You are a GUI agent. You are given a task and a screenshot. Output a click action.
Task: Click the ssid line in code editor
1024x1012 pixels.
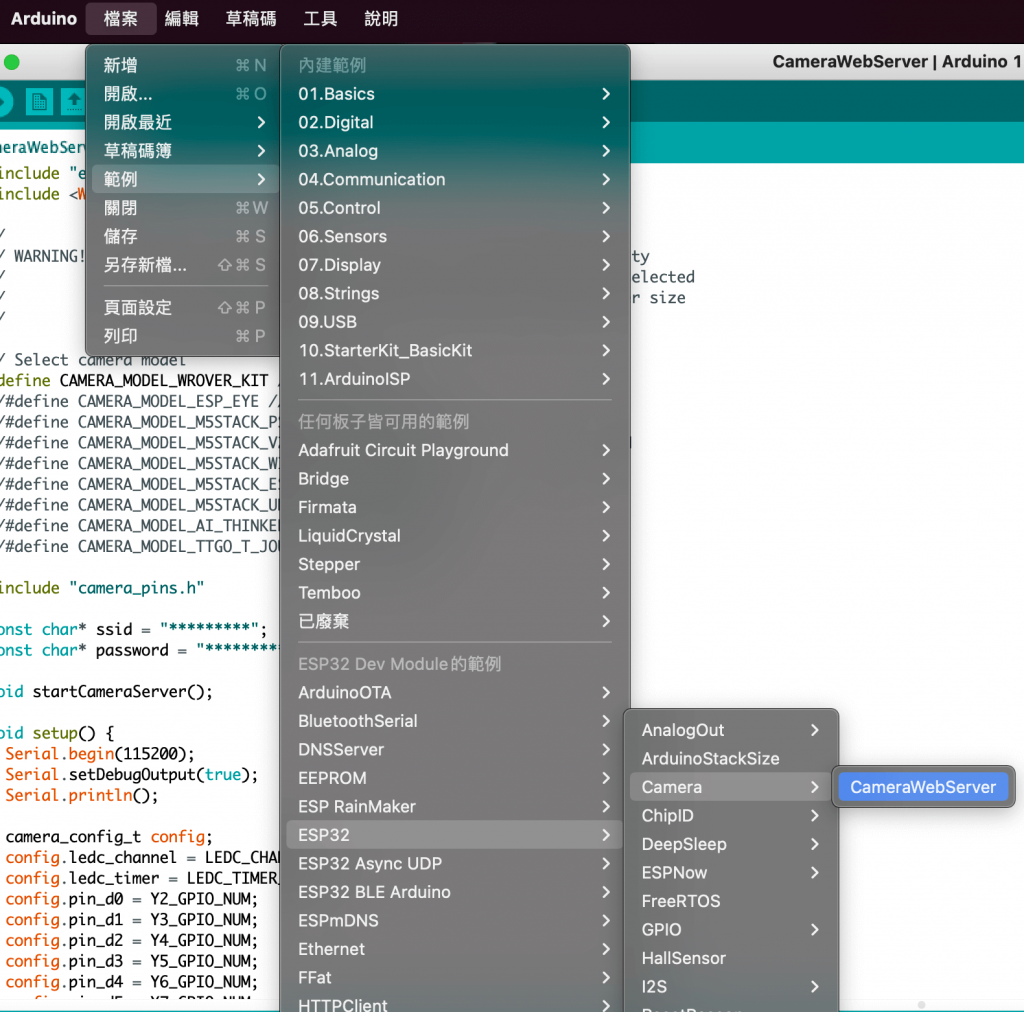point(133,629)
